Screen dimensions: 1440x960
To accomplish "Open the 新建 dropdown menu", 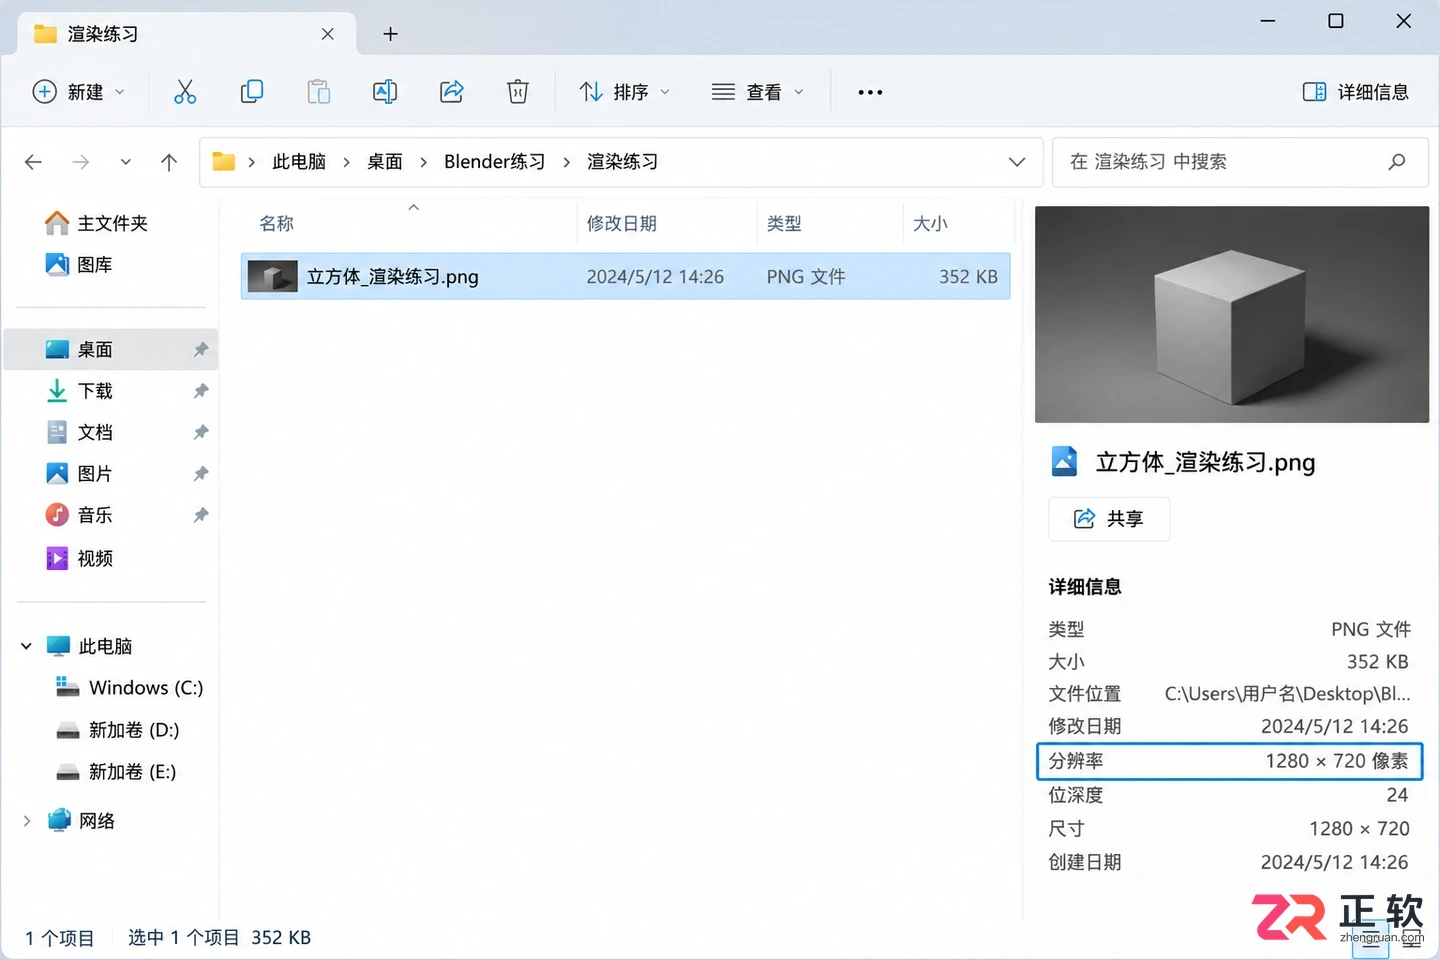I will (80, 92).
